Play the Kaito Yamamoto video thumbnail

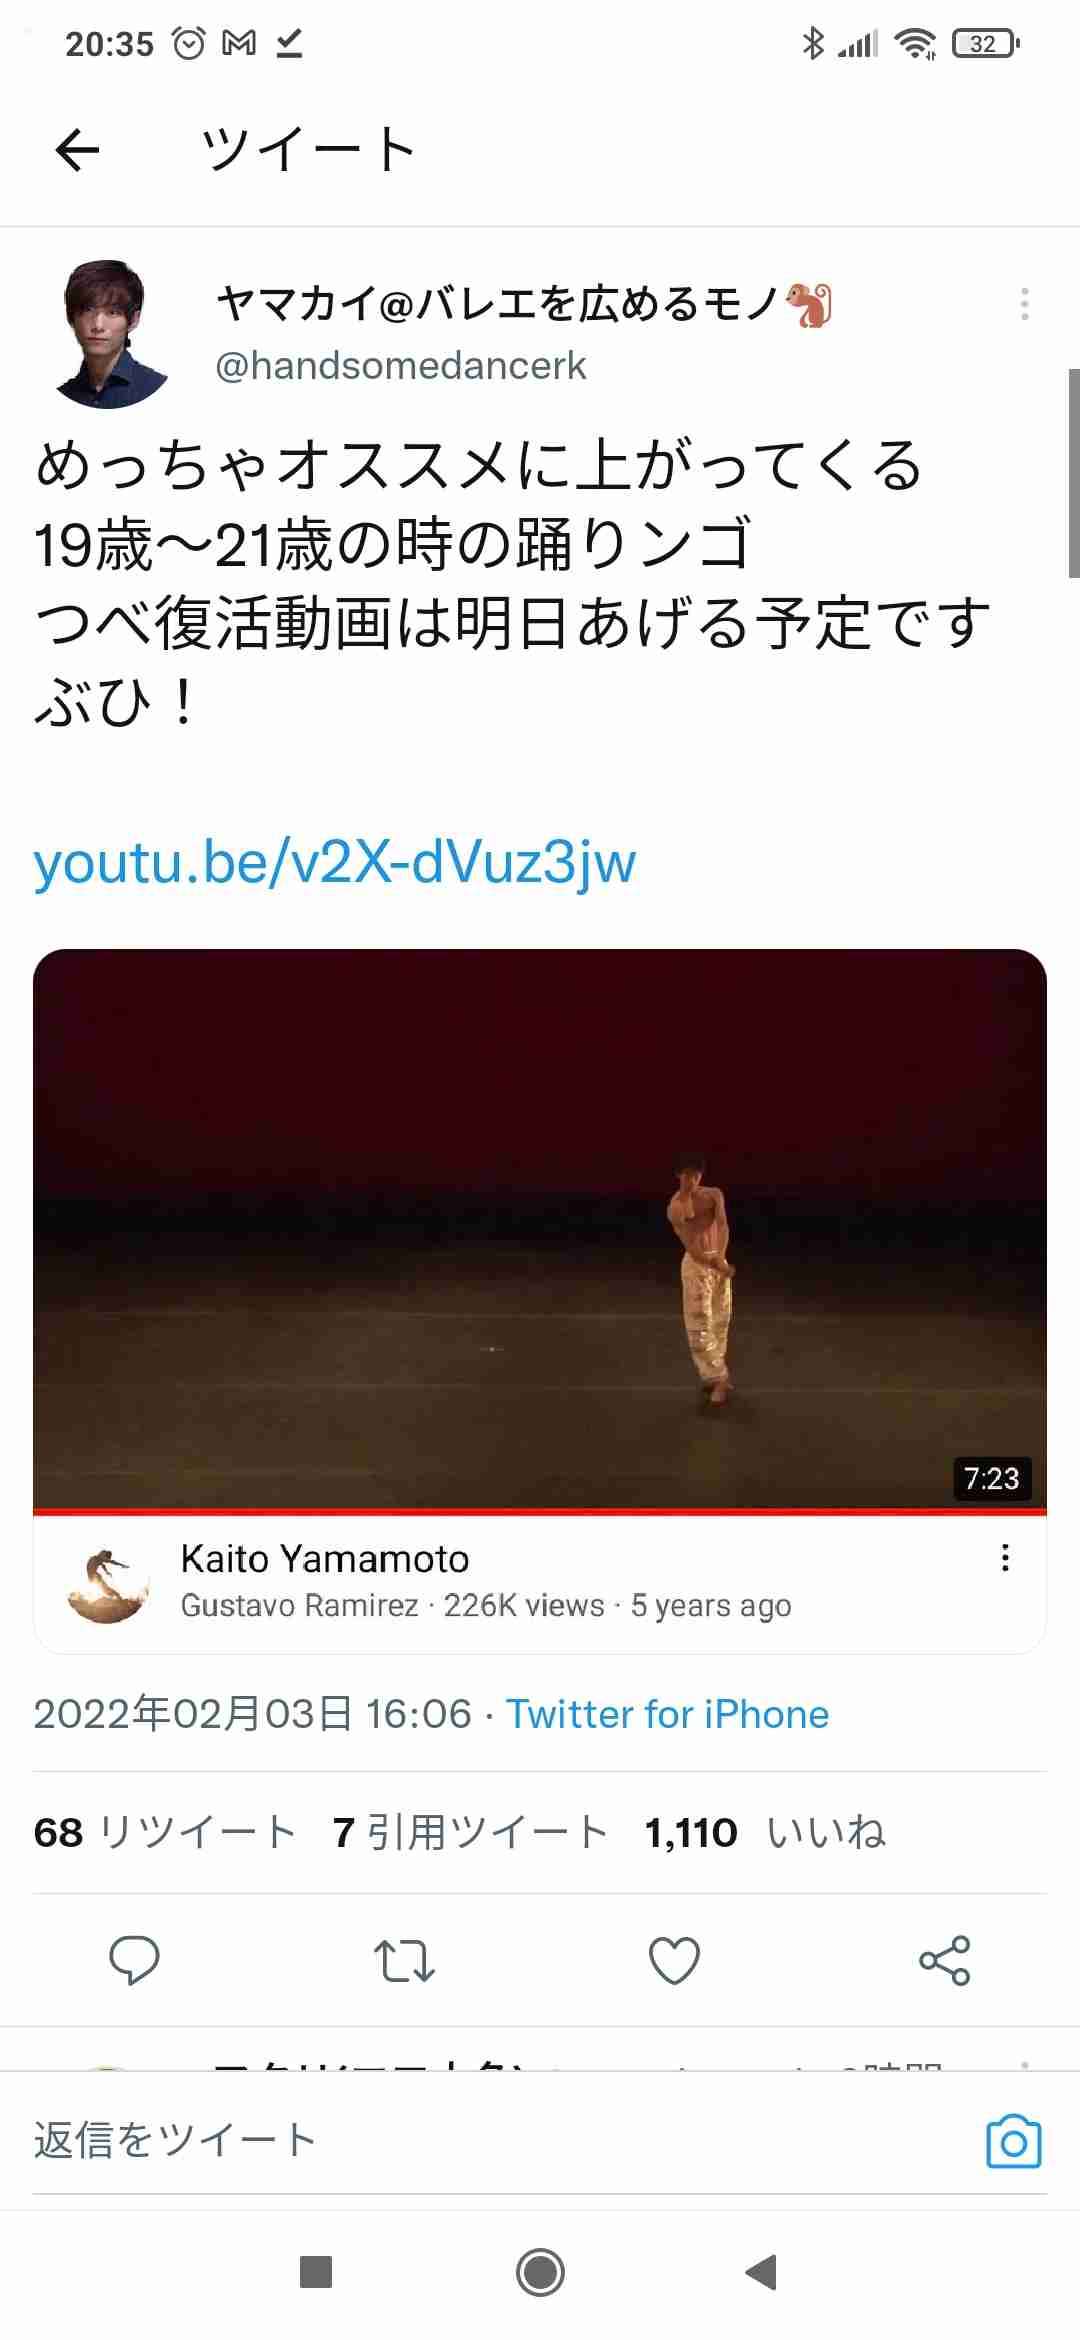click(x=540, y=1229)
